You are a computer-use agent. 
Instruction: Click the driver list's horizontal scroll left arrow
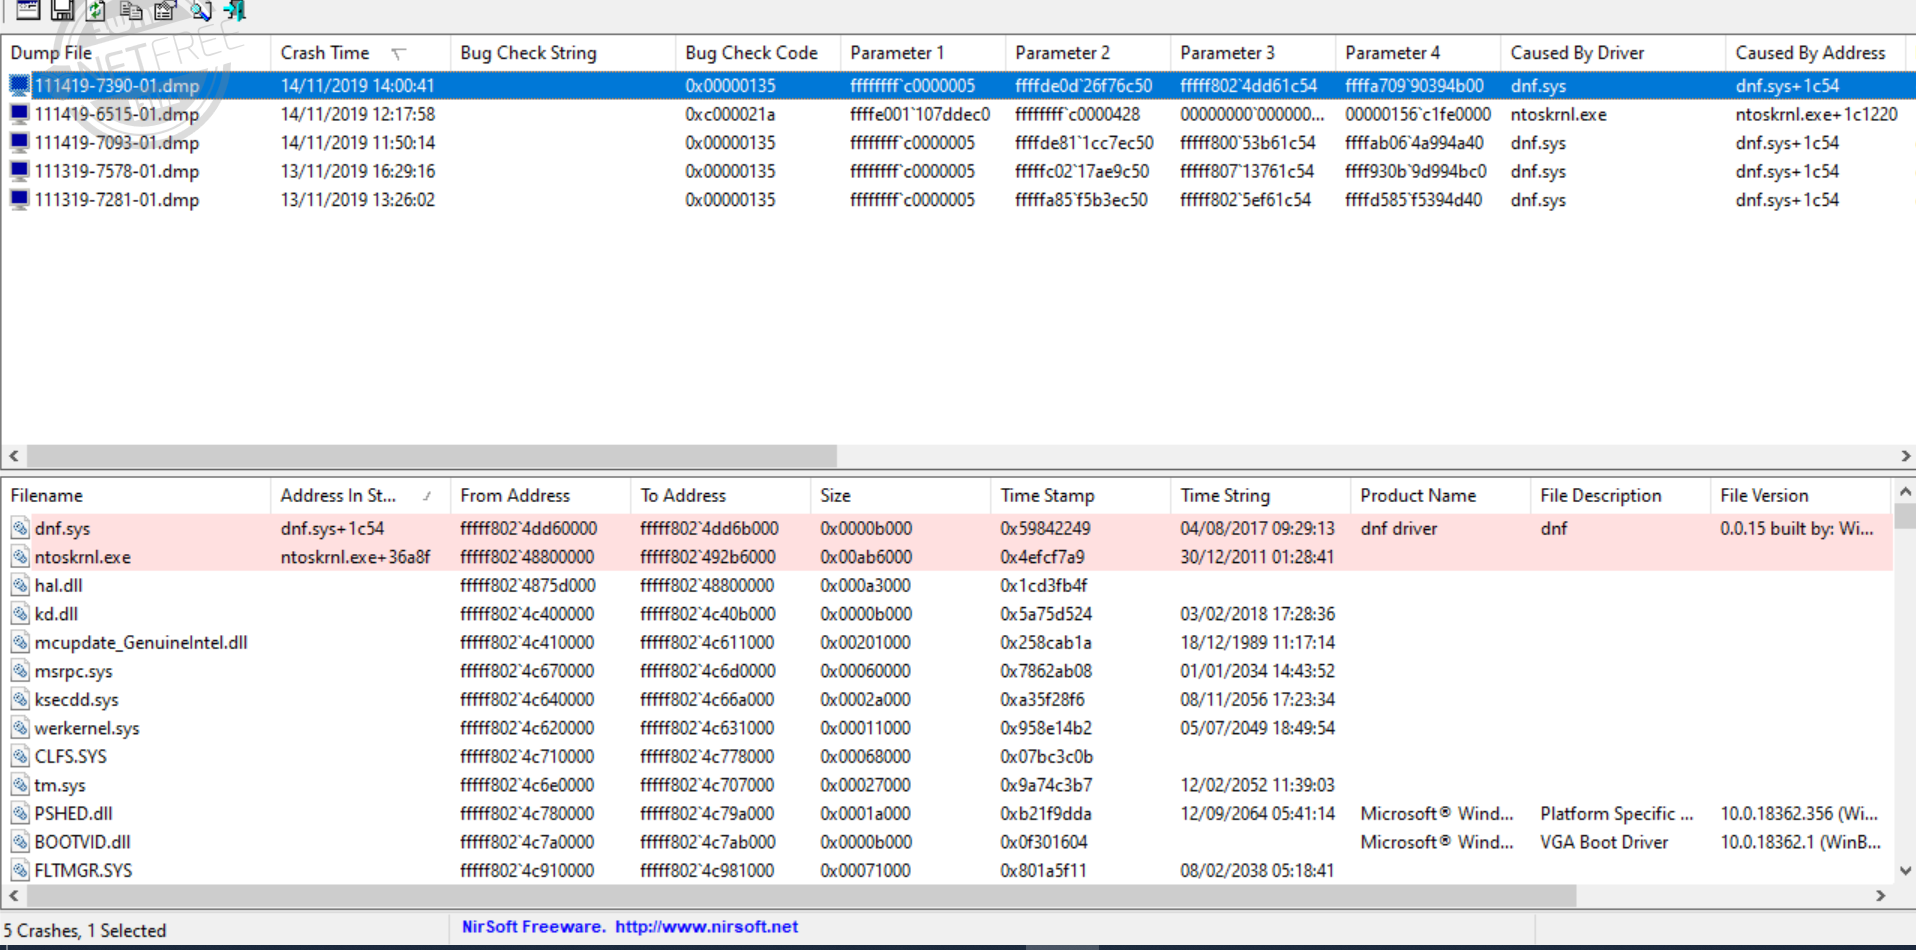14,896
